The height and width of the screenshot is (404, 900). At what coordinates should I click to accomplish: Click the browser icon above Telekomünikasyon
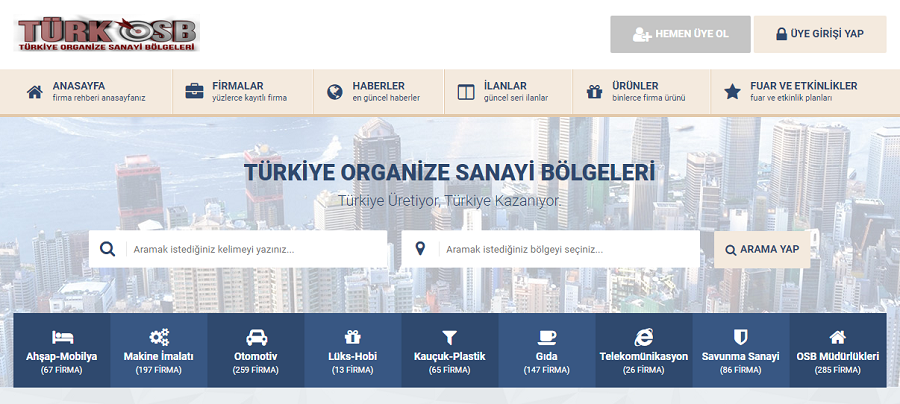[643, 337]
